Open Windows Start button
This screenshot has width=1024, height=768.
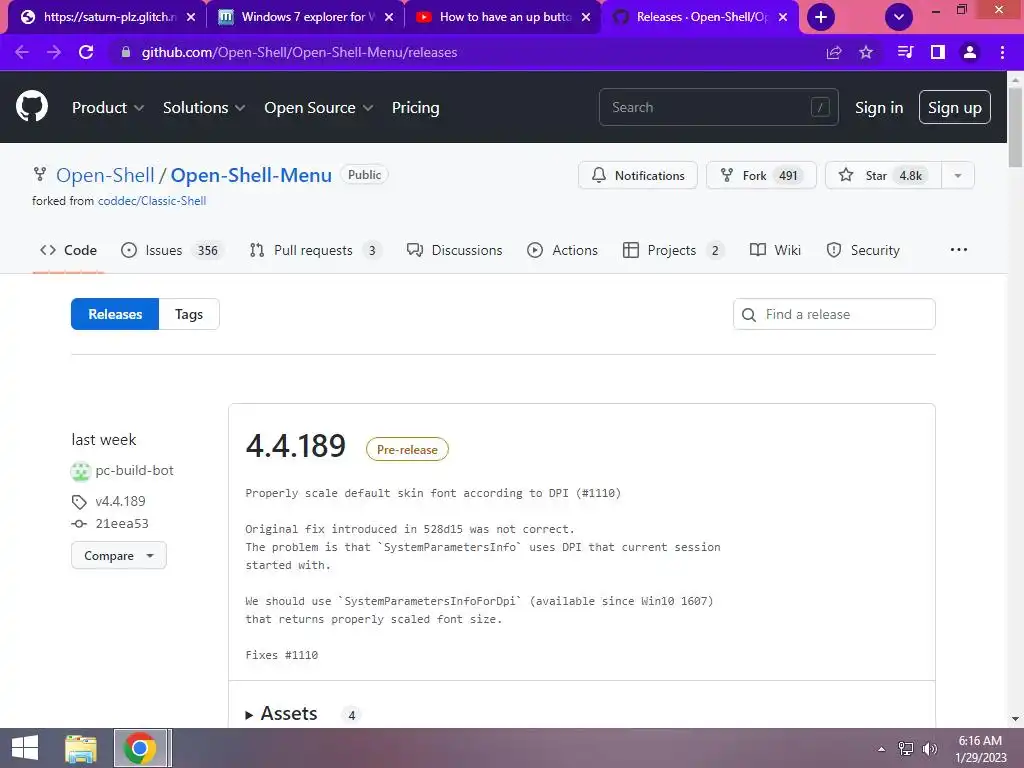25,748
